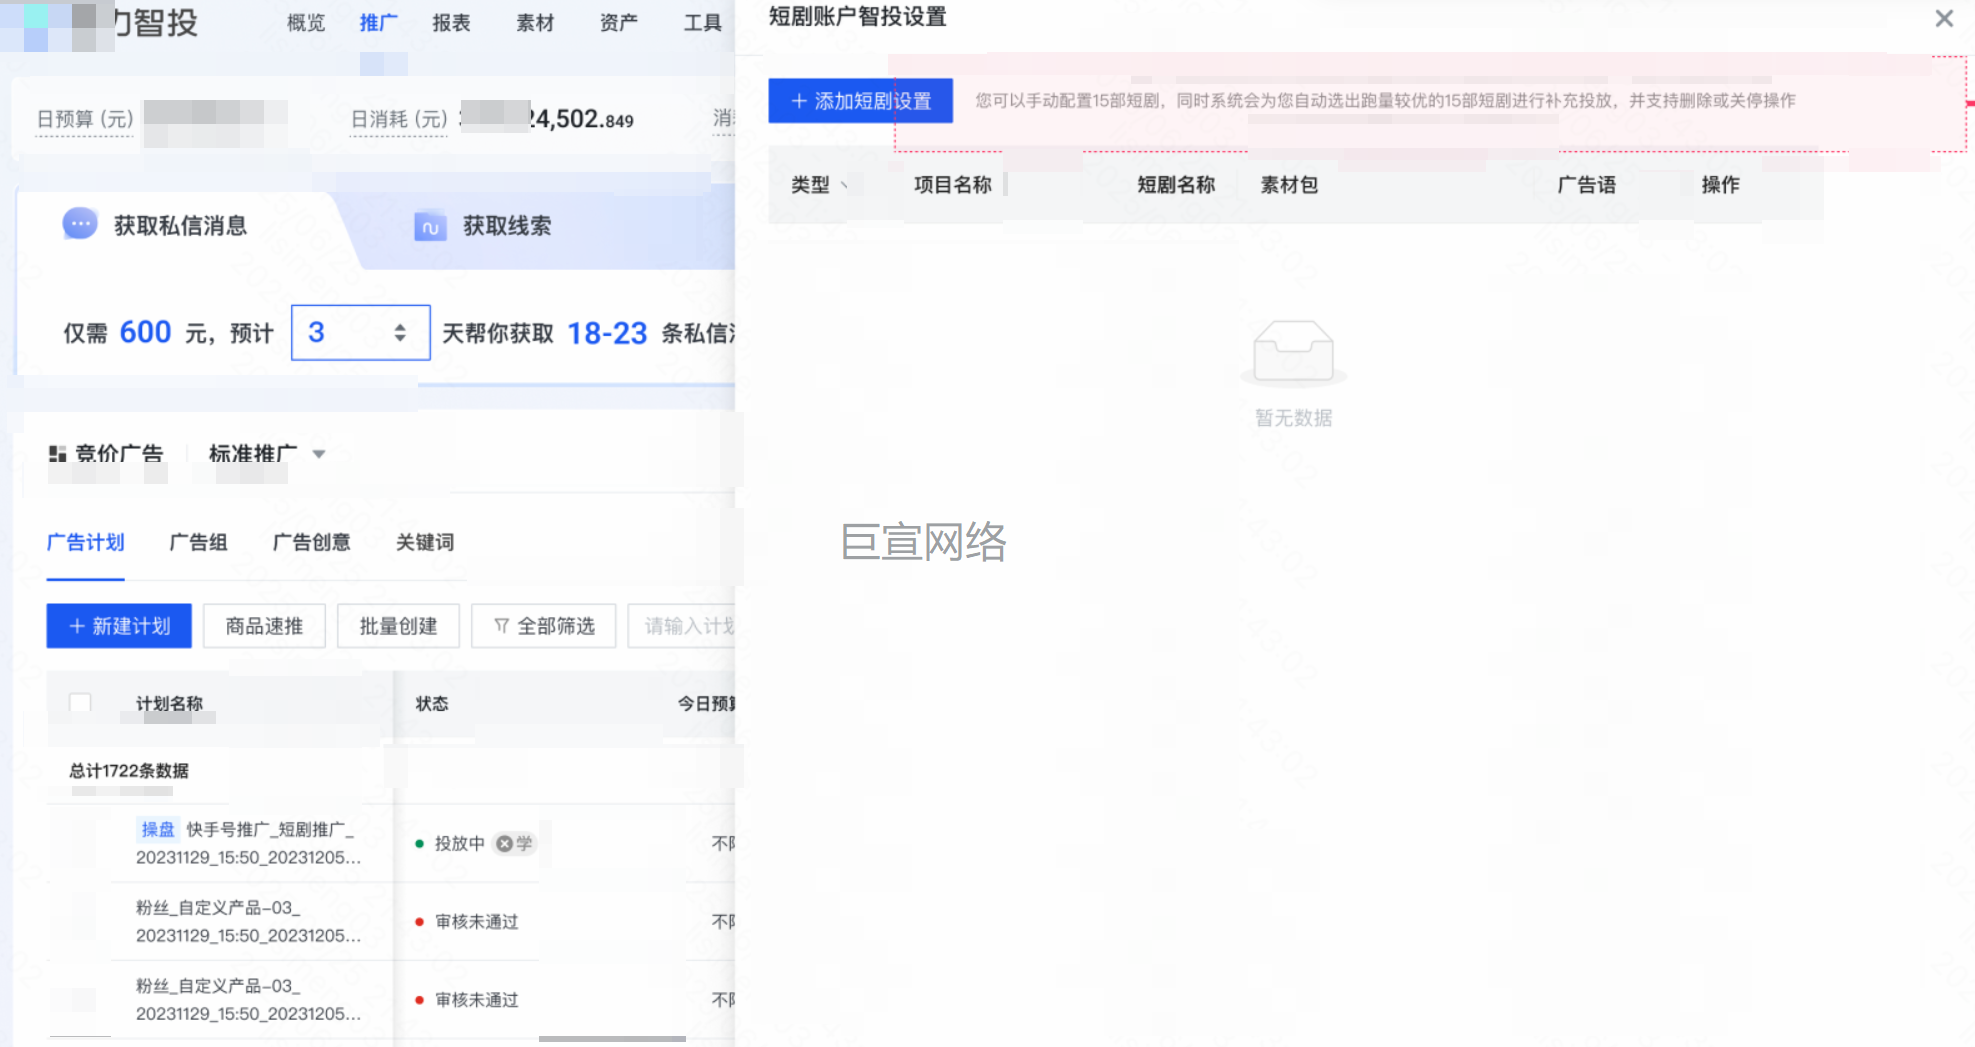
Task: Click the 添加短剧设置 button
Action: pos(860,101)
